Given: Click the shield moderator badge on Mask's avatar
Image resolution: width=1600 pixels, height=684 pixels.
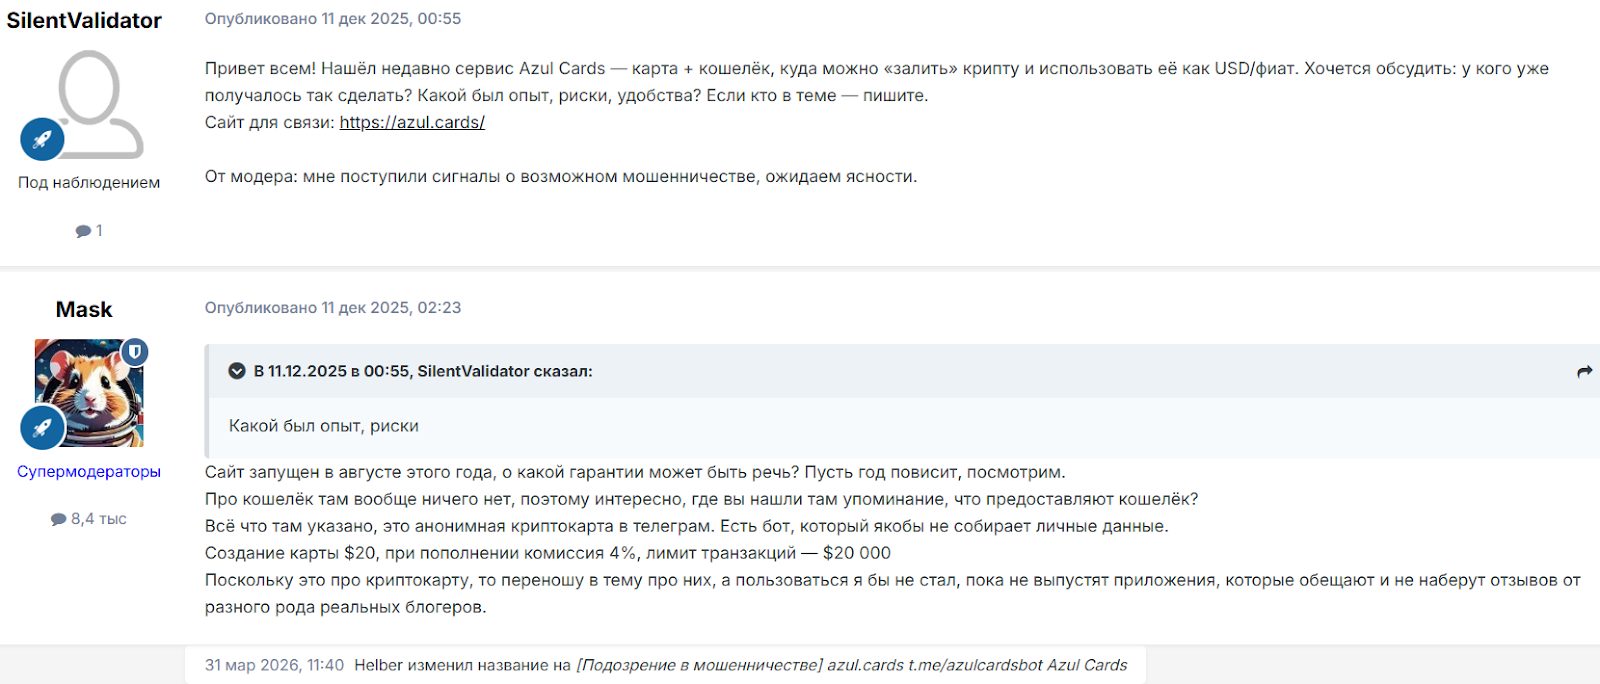Looking at the screenshot, I should point(135,352).
